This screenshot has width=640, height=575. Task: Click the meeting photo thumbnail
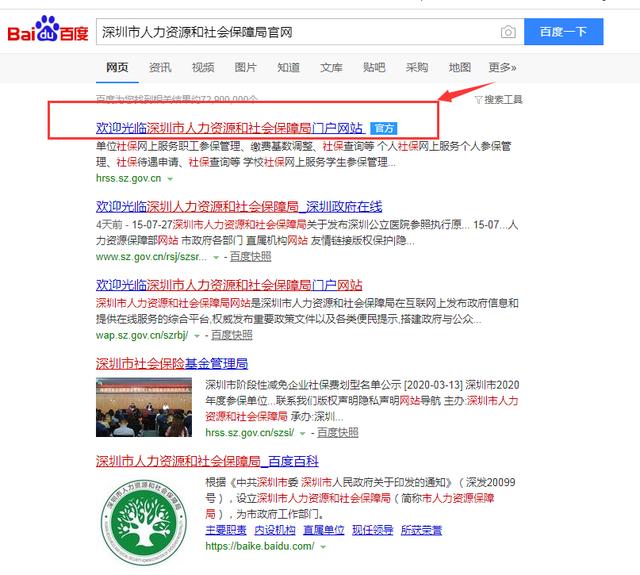coord(144,407)
